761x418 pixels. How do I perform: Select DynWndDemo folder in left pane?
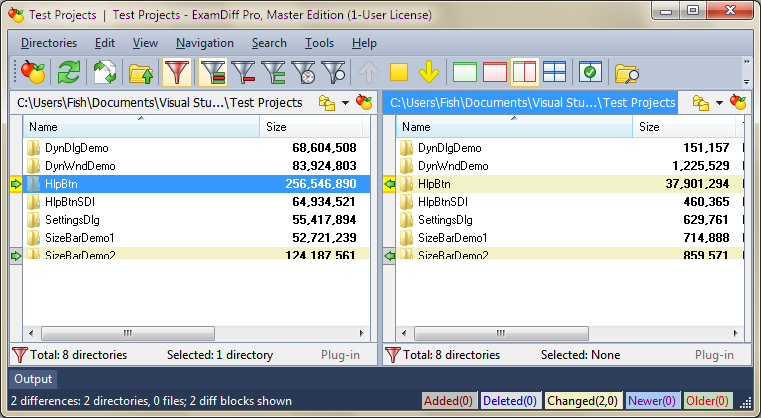[x=197, y=166]
